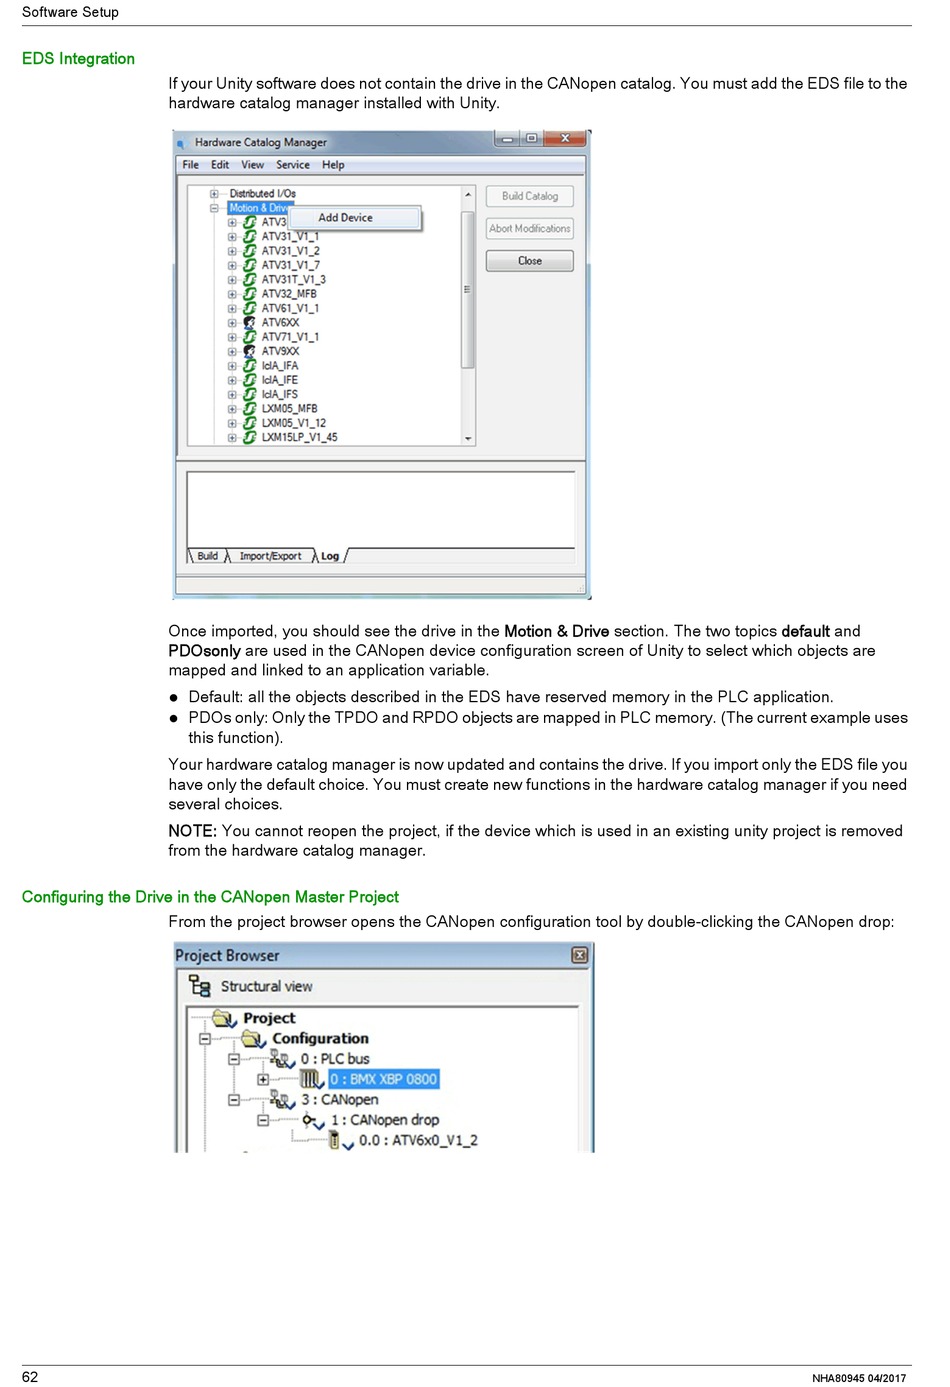This screenshot has height=1387, width=950.
Task: Click the Project folder icon
Action: click(x=224, y=1018)
